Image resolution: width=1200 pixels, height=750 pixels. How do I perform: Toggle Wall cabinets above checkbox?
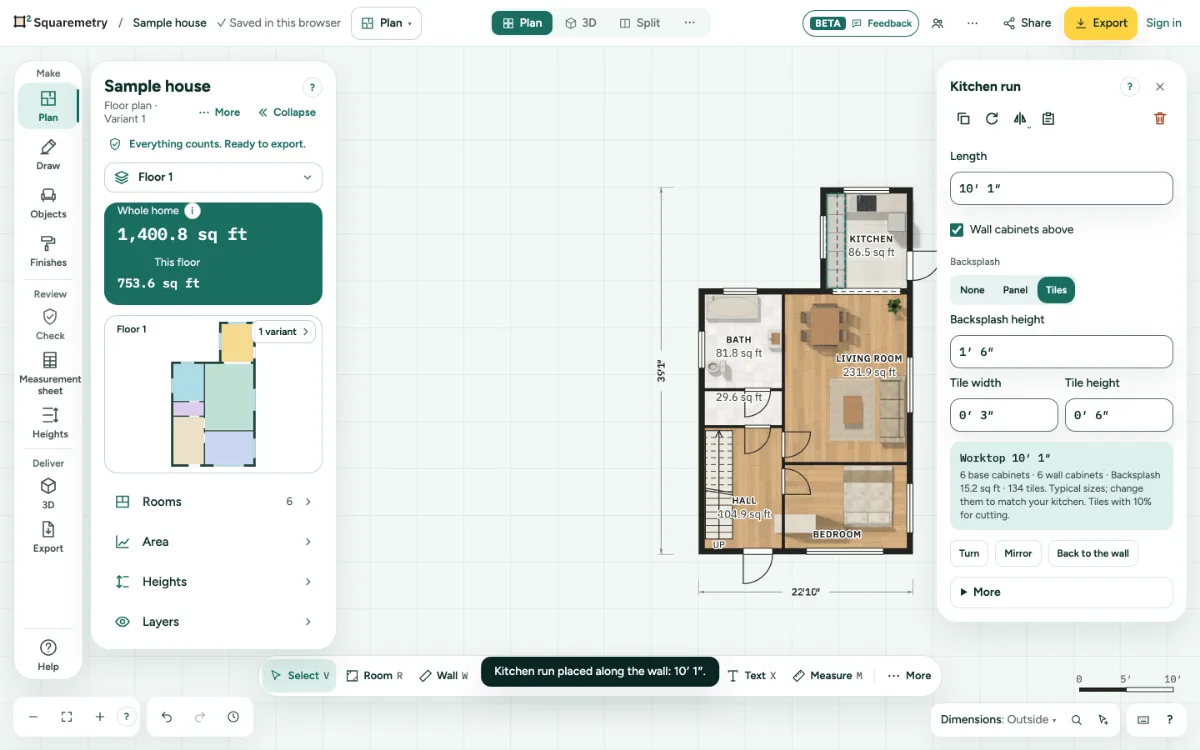click(x=957, y=230)
